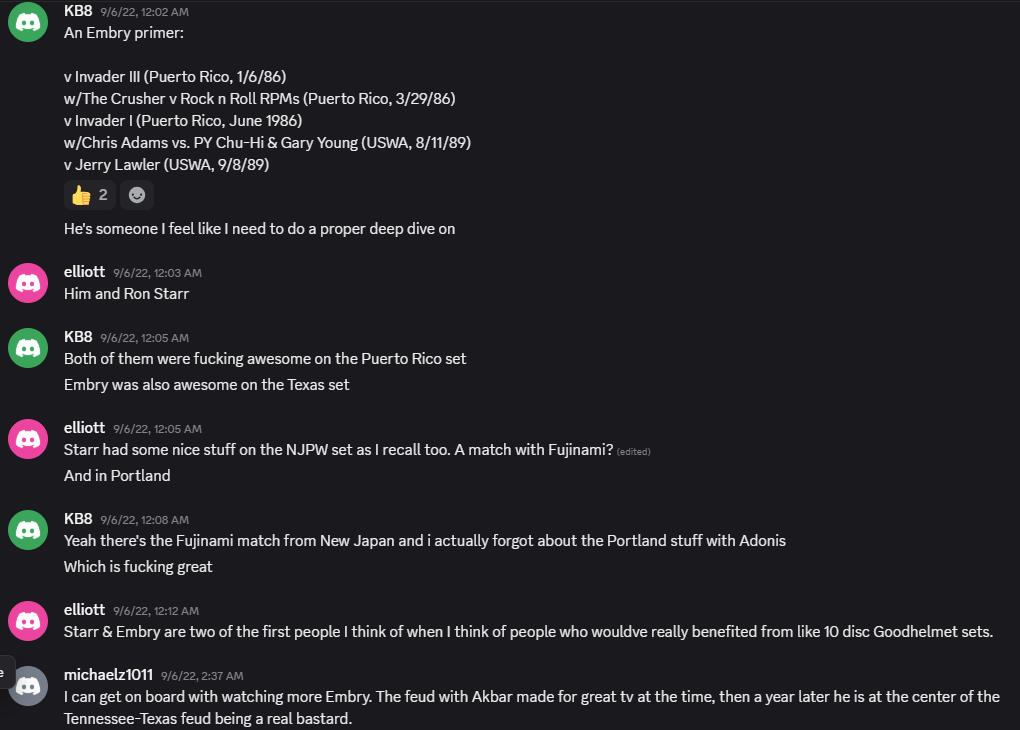Click the "v Jerry Lawler (USWA, 9/8/89)" line

[166, 165]
